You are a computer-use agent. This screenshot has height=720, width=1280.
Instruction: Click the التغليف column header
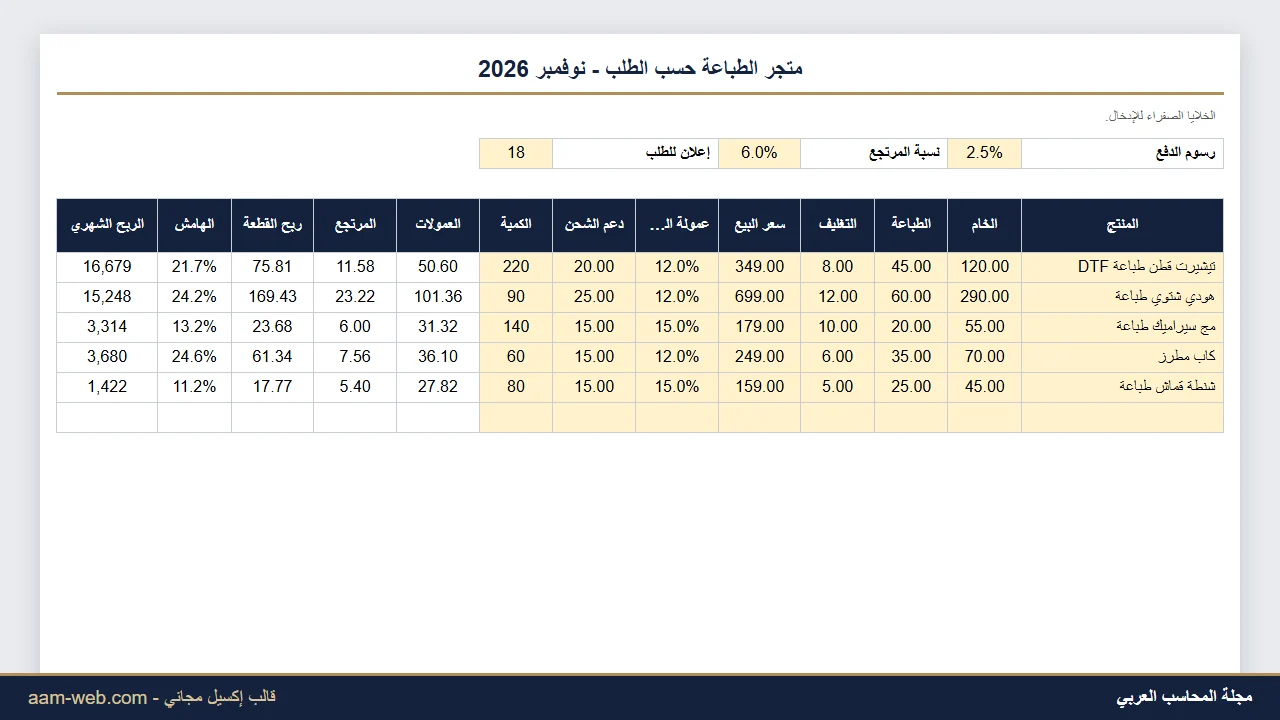[837, 225]
